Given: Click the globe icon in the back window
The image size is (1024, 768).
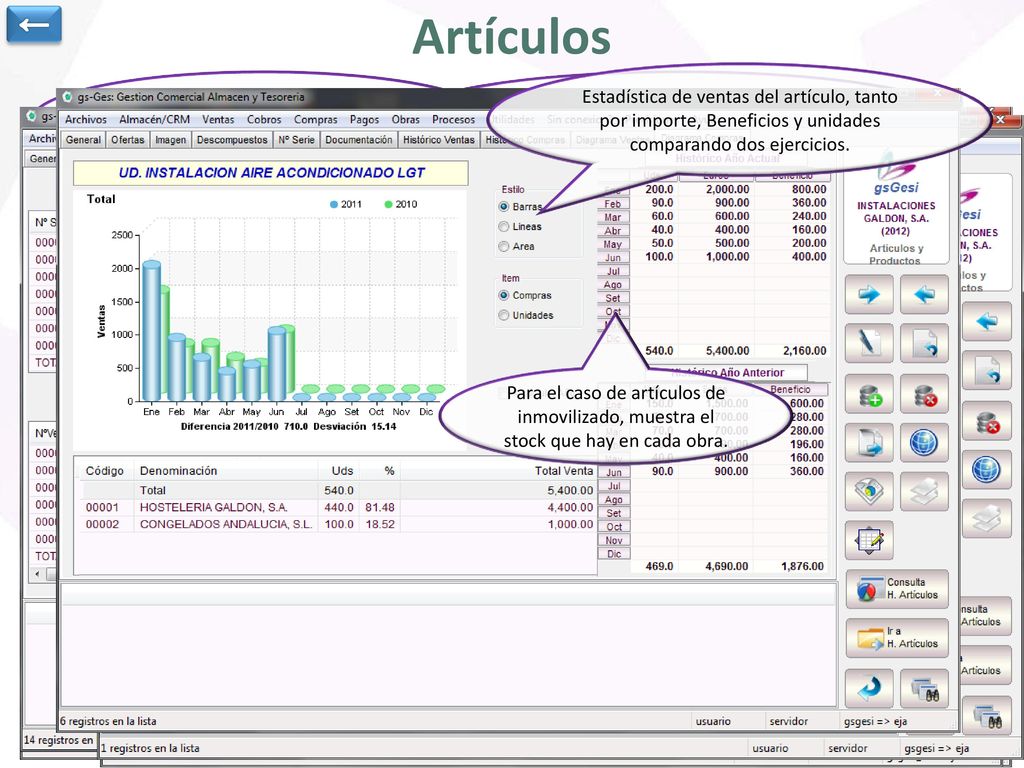Looking at the screenshot, I should point(987,470).
